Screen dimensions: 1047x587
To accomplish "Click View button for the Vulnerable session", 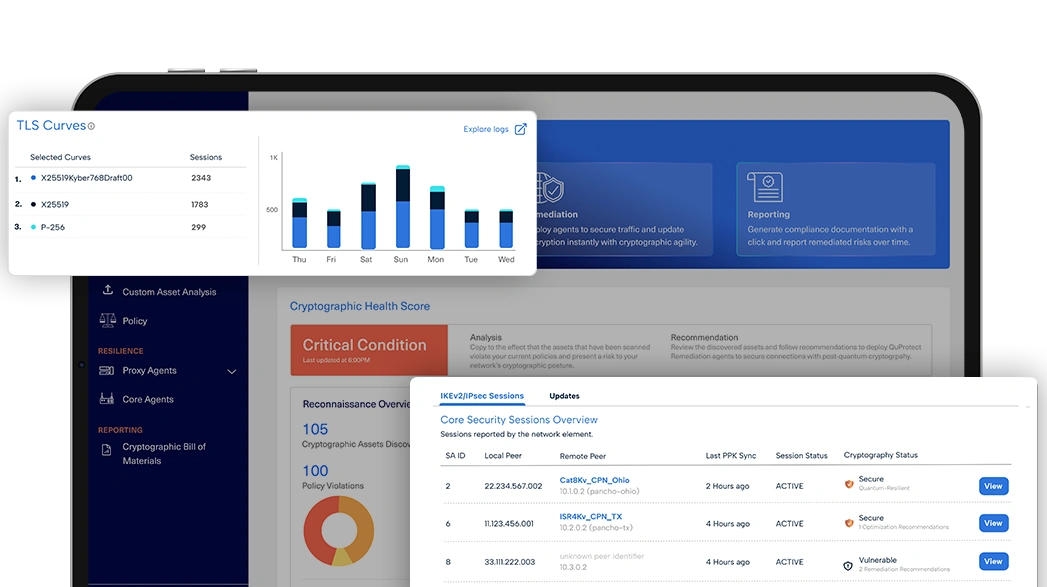I will tap(992, 561).
